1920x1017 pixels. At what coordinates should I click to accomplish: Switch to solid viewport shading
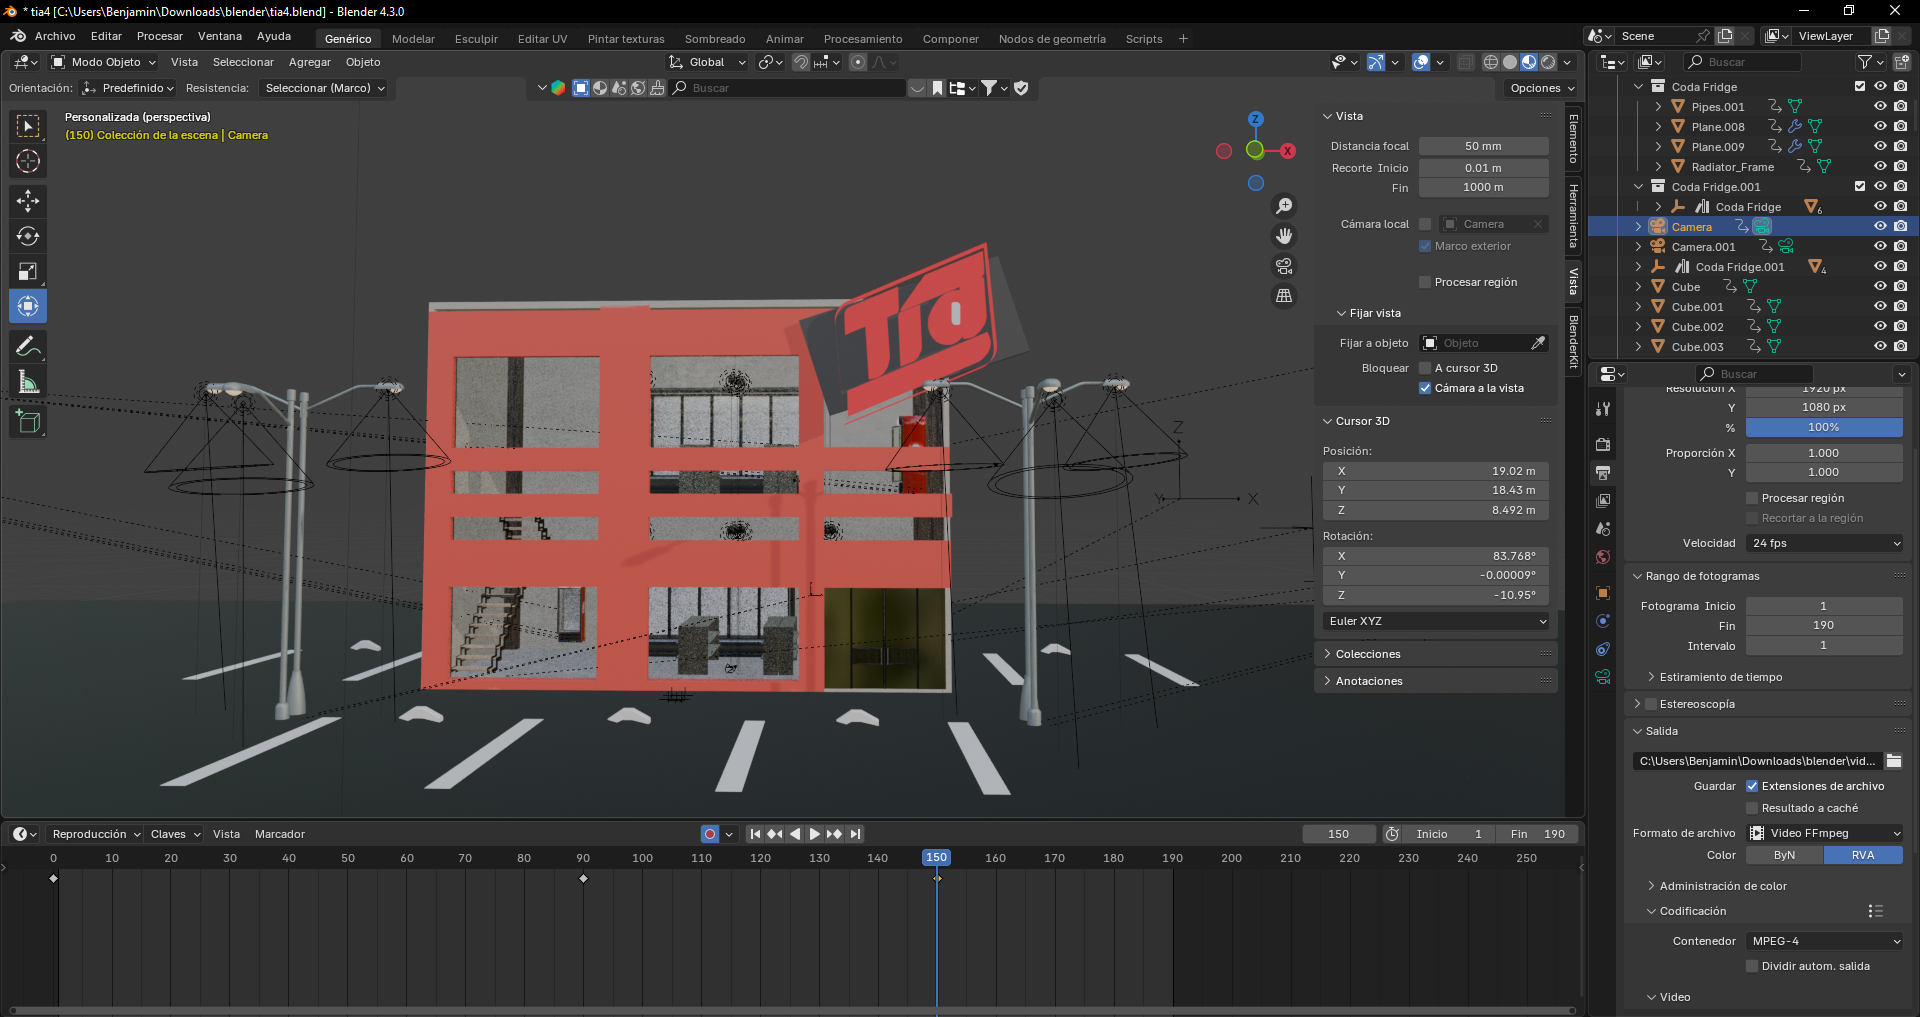(x=1510, y=62)
